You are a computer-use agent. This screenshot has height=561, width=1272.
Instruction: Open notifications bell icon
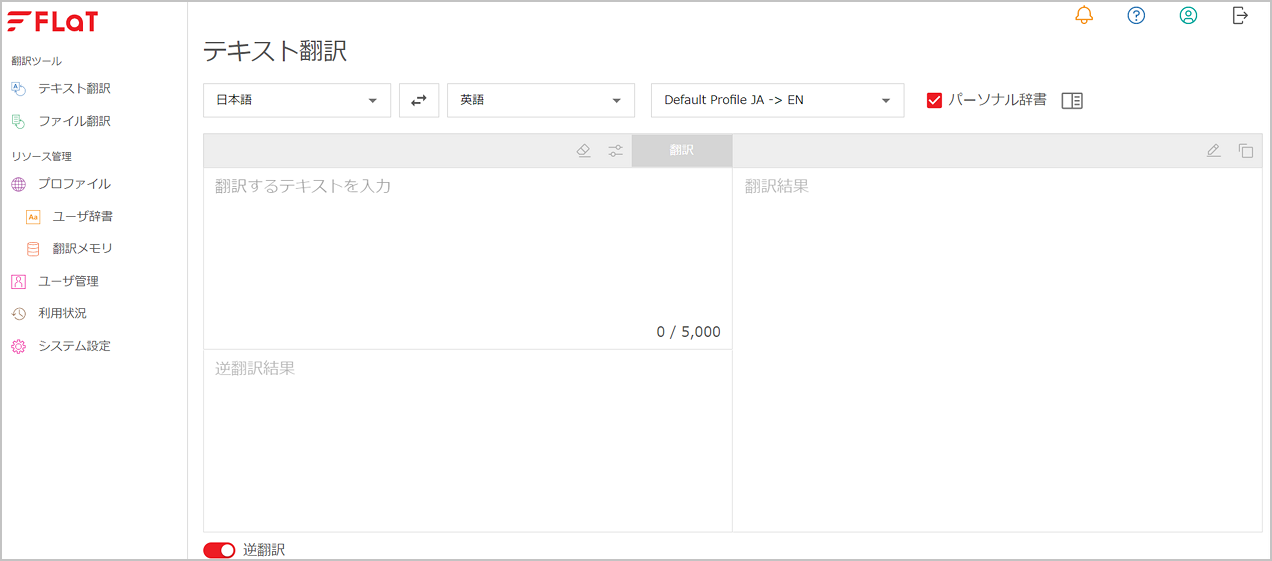click(1084, 15)
